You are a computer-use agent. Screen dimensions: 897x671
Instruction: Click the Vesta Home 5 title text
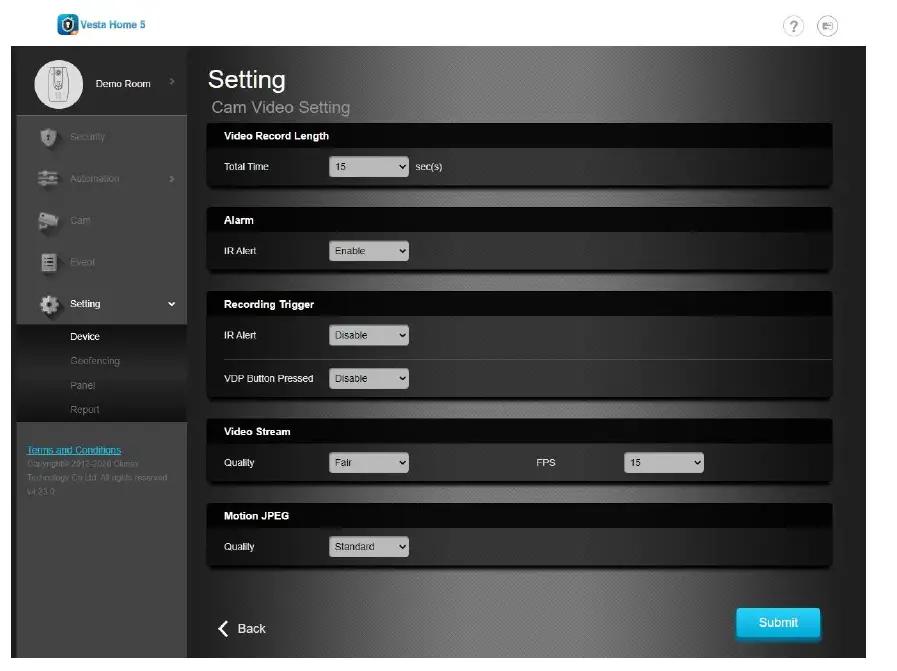(113, 25)
